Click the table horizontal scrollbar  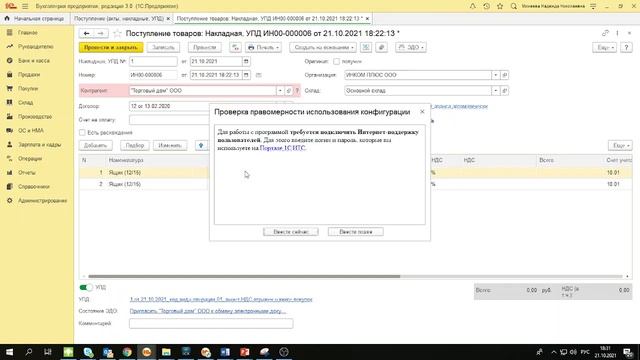pos(244,276)
